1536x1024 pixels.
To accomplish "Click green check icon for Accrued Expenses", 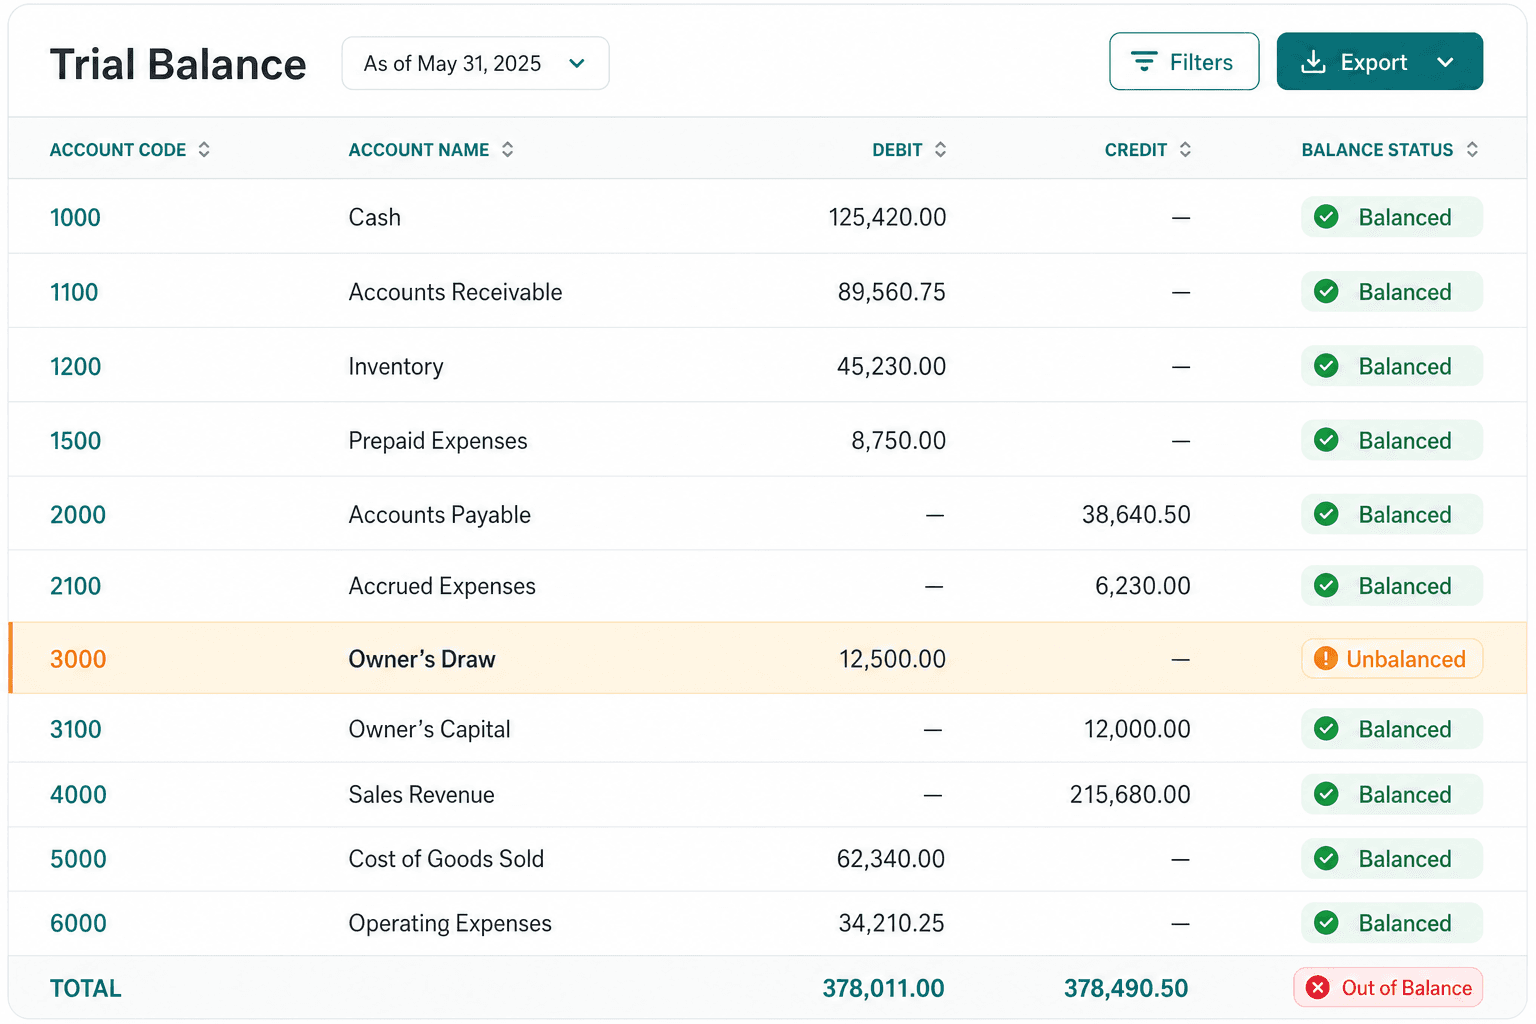I will [x=1326, y=586].
